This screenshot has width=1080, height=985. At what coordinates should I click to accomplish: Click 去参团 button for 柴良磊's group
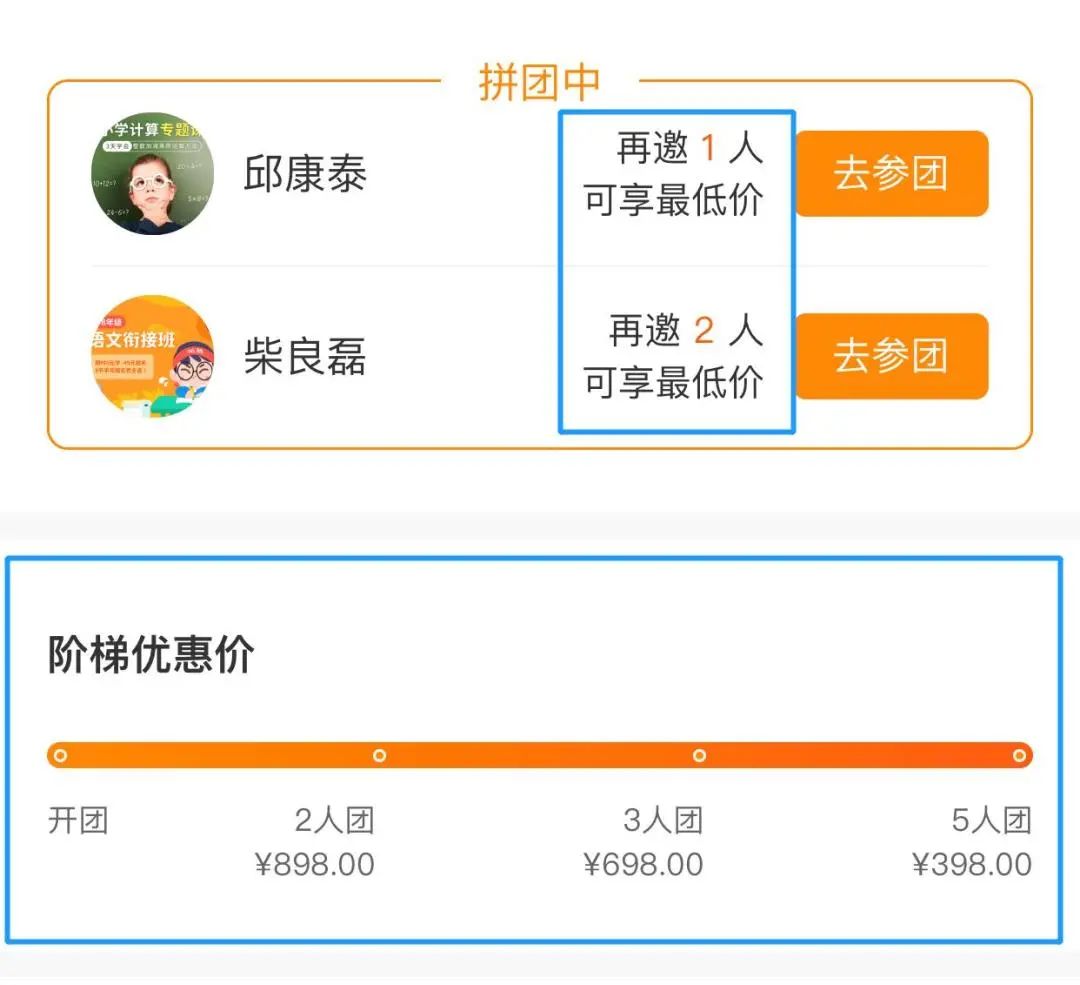pyautogui.click(x=891, y=356)
